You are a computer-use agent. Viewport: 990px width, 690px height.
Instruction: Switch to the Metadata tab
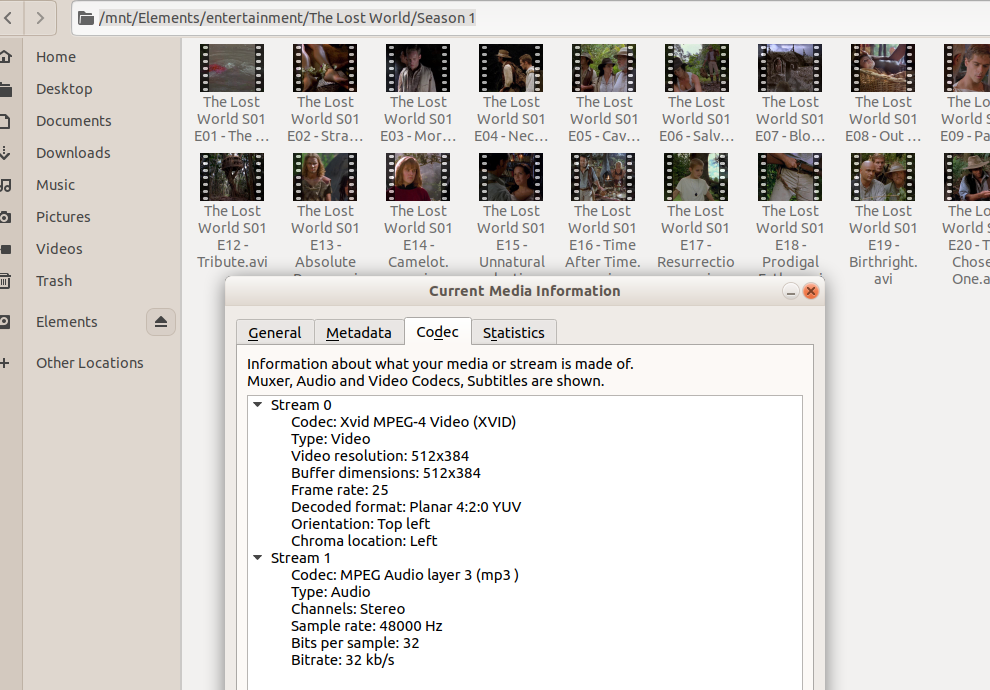(x=359, y=333)
